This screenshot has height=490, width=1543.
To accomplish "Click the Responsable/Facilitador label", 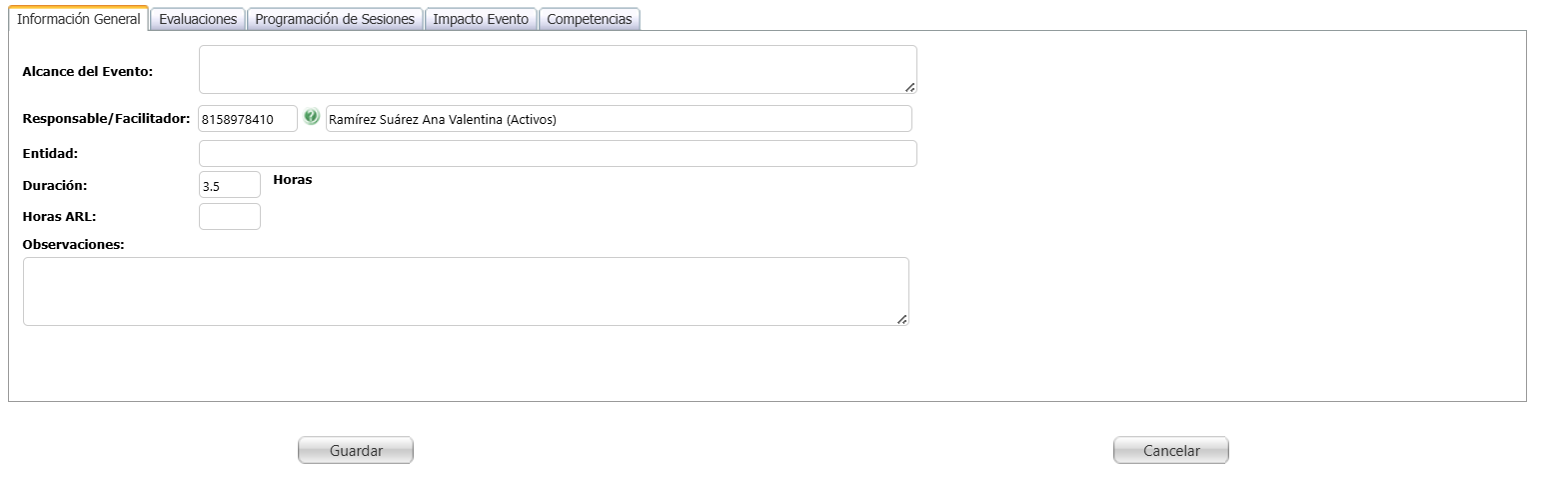I will coord(106,119).
